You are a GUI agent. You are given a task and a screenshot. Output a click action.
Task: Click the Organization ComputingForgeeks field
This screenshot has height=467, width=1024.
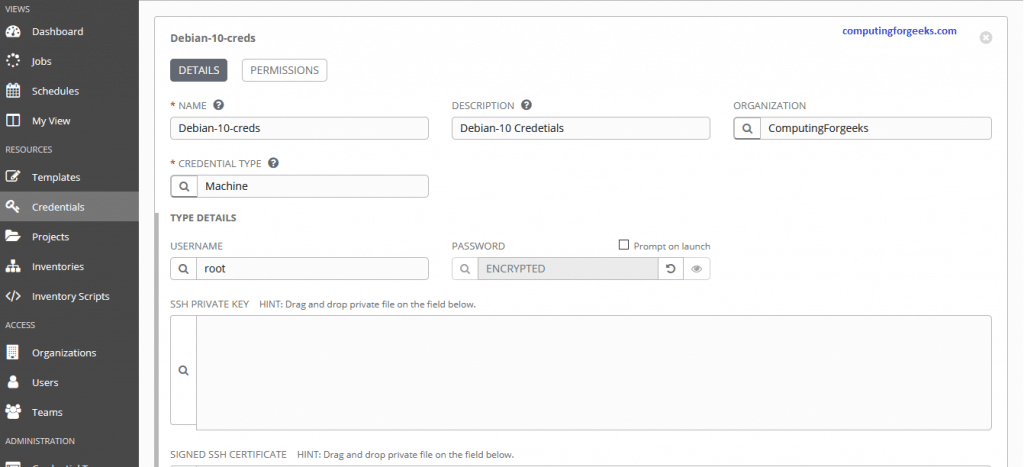point(876,129)
